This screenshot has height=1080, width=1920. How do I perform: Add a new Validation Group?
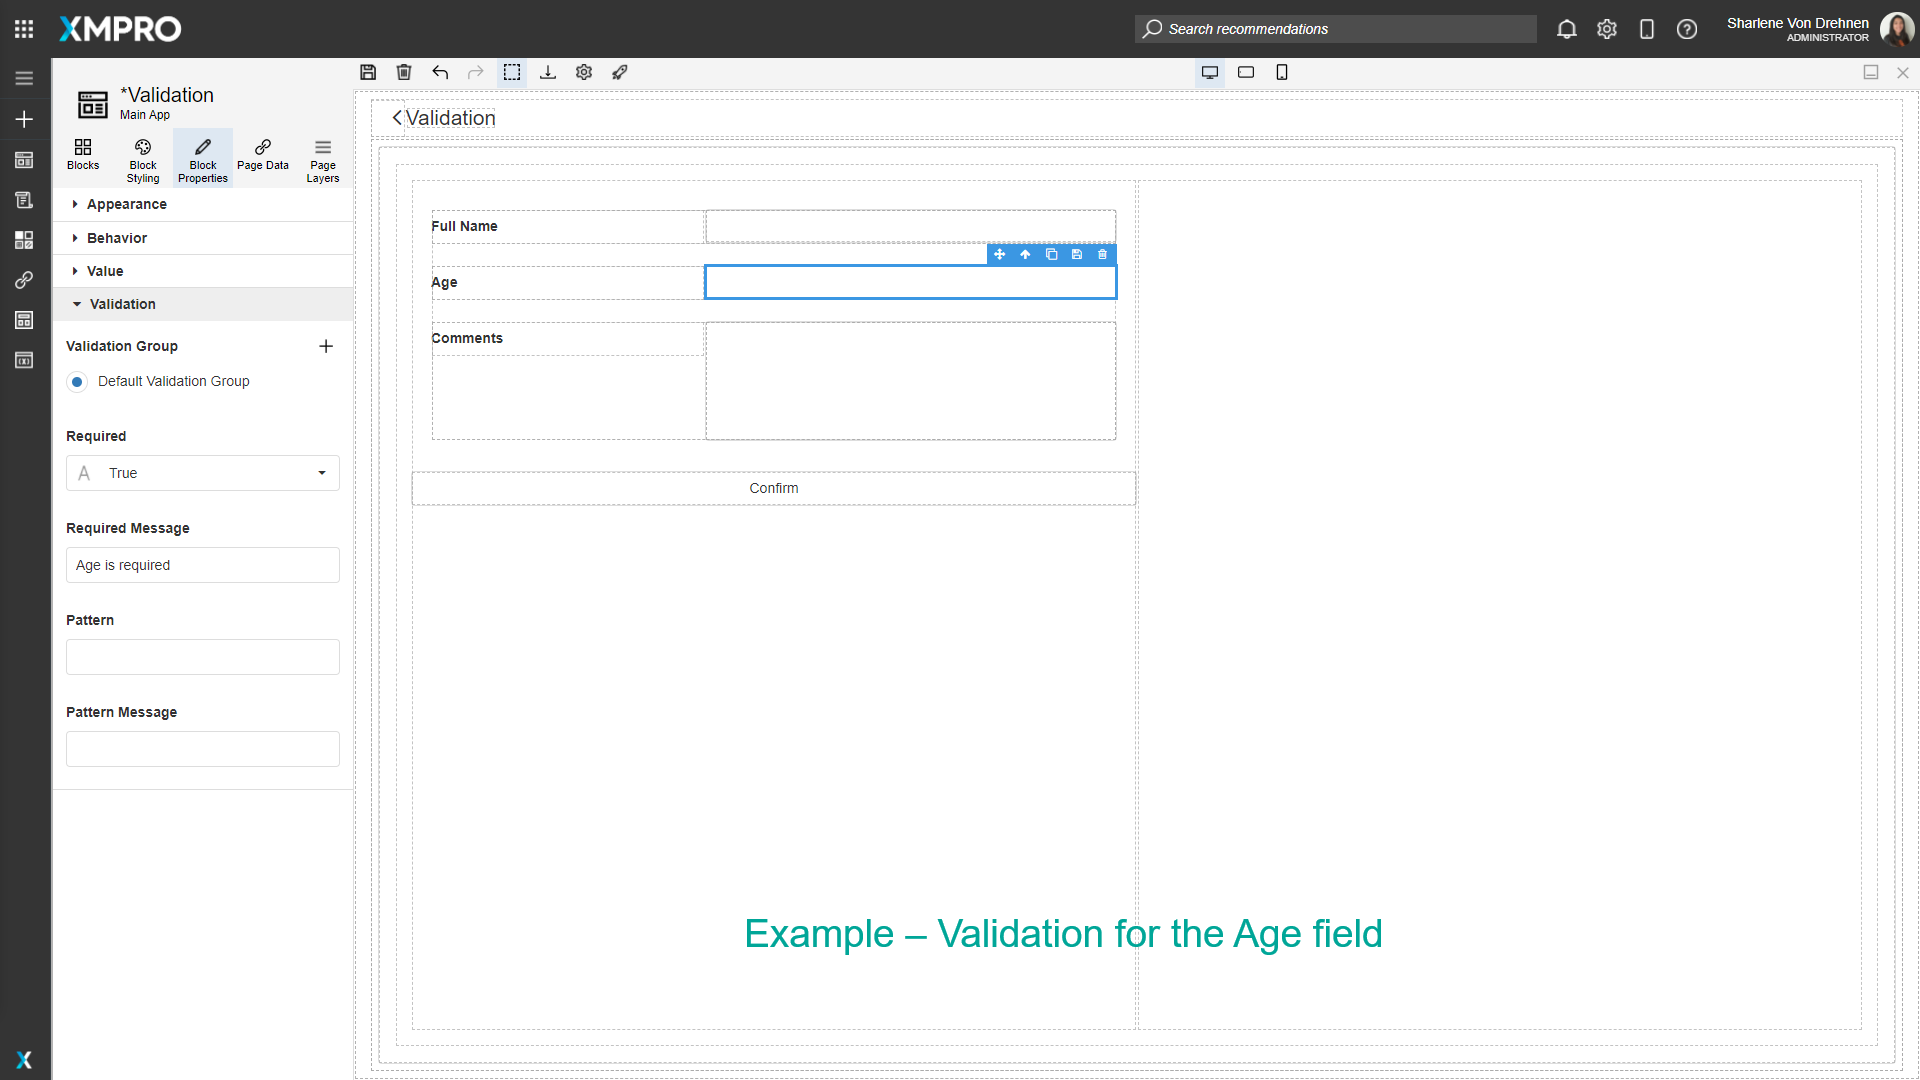[326, 346]
